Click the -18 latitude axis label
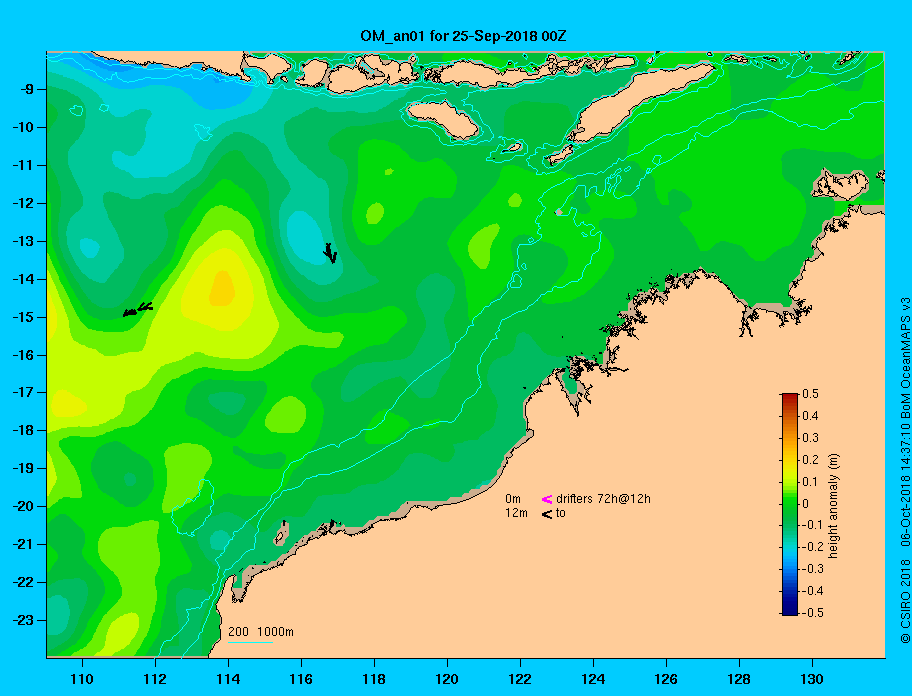912x696 pixels. click(x=23, y=430)
